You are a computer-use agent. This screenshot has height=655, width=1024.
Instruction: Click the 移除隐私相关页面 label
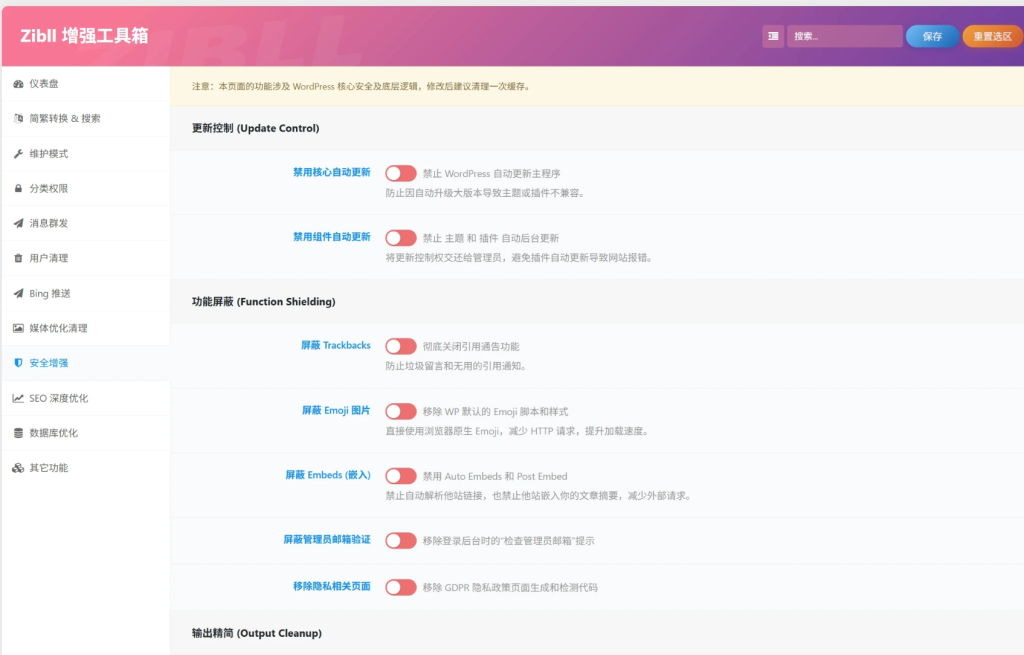pos(332,586)
